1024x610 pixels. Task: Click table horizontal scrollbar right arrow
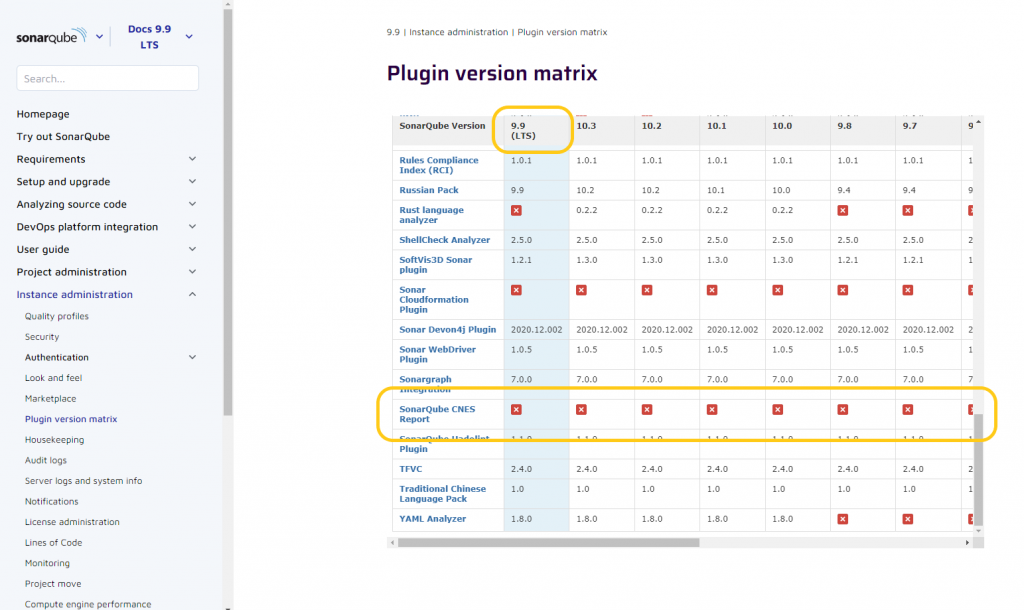967,543
